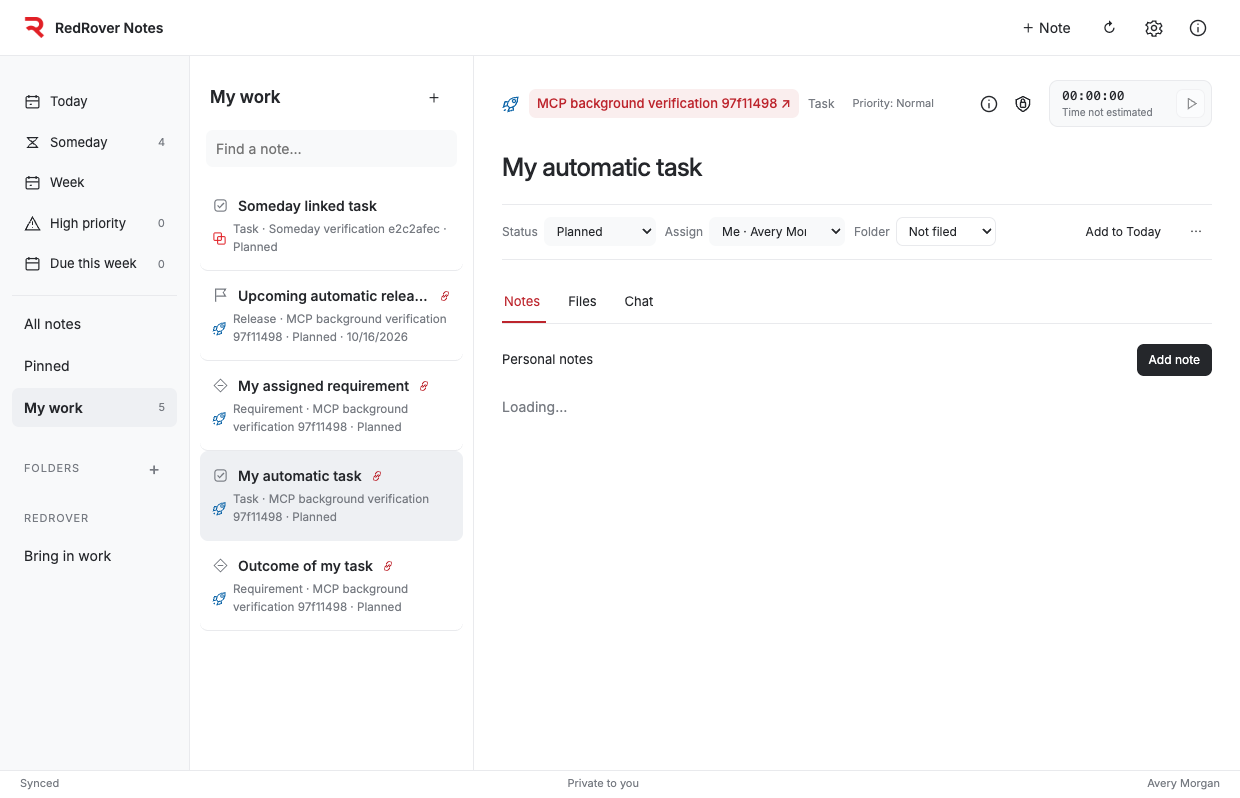Viewport: 1240px width, 798px height.
Task: Switch to the Chat tab
Action: coord(639,301)
